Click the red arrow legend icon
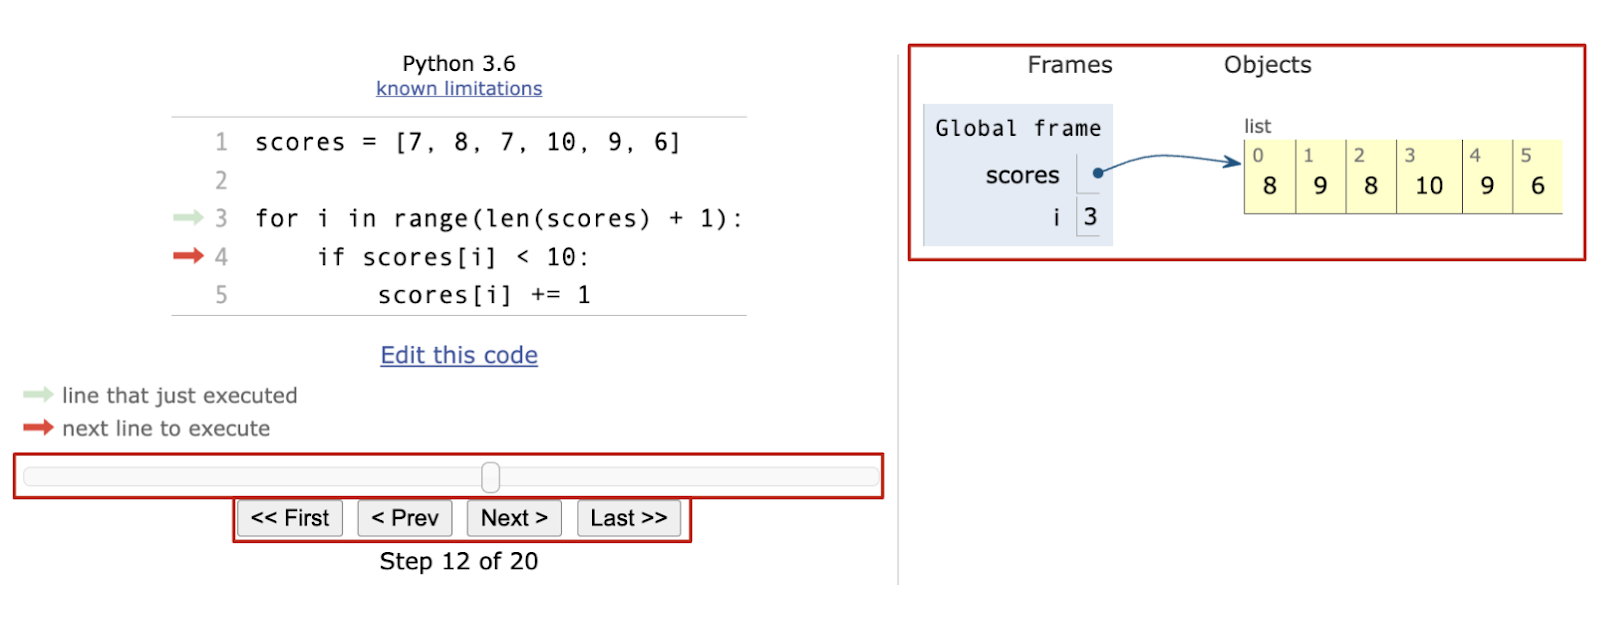The width and height of the screenshot is (1600, 622). [38, 428]
